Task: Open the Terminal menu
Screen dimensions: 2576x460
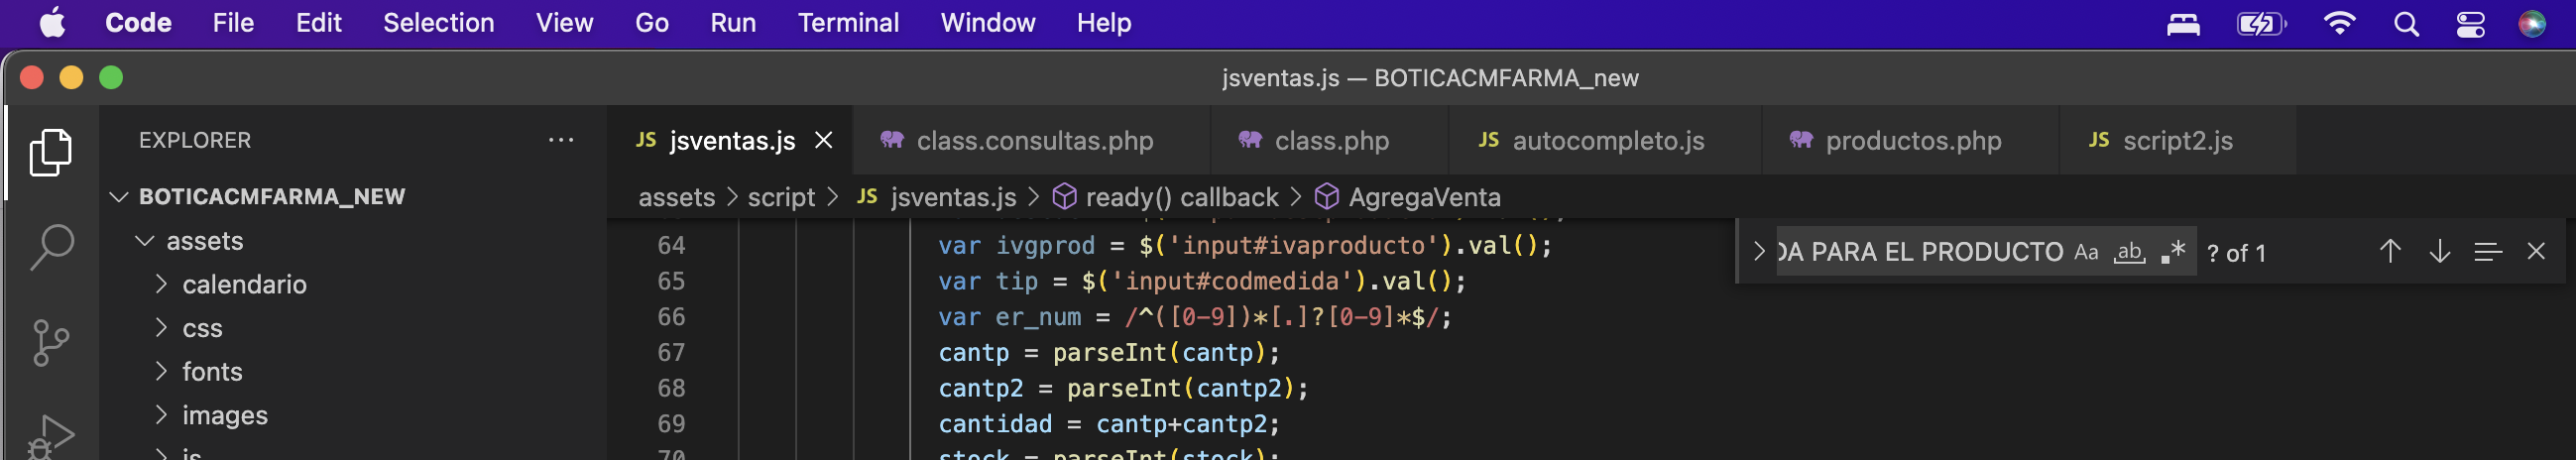Action: click(x=847, y=23)
